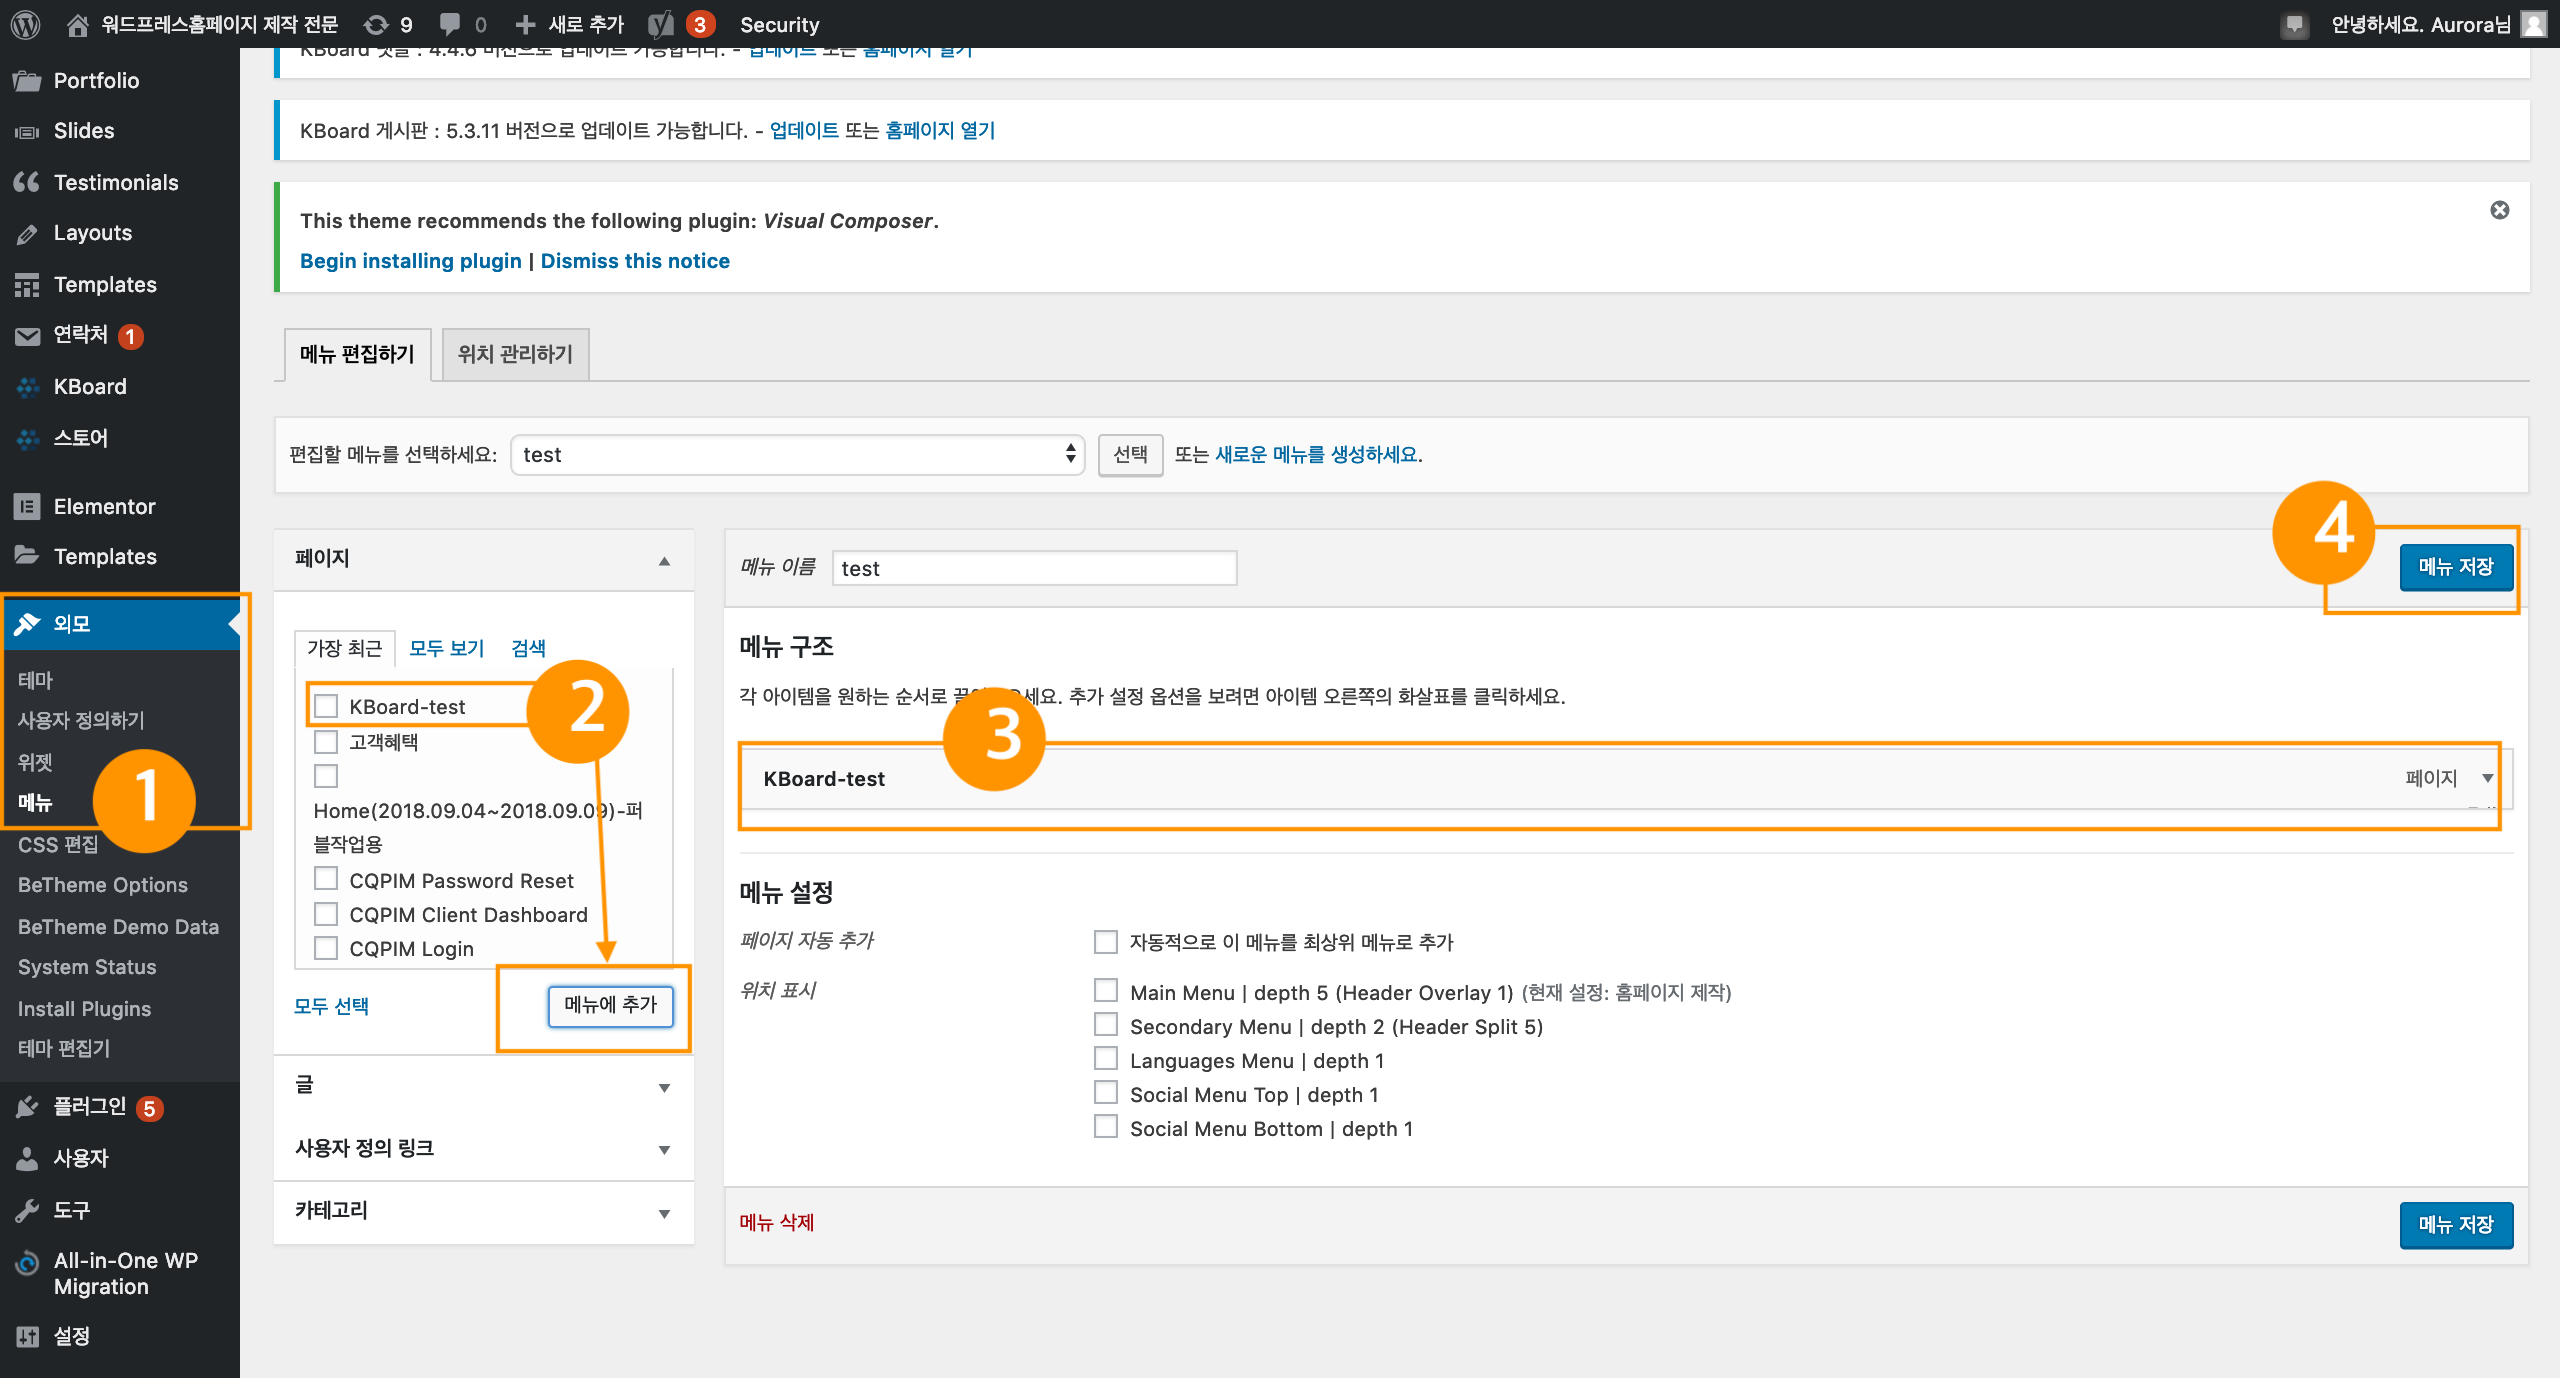Open the updates icon in admin bar
The image size is (2560, 1378).
377,24
